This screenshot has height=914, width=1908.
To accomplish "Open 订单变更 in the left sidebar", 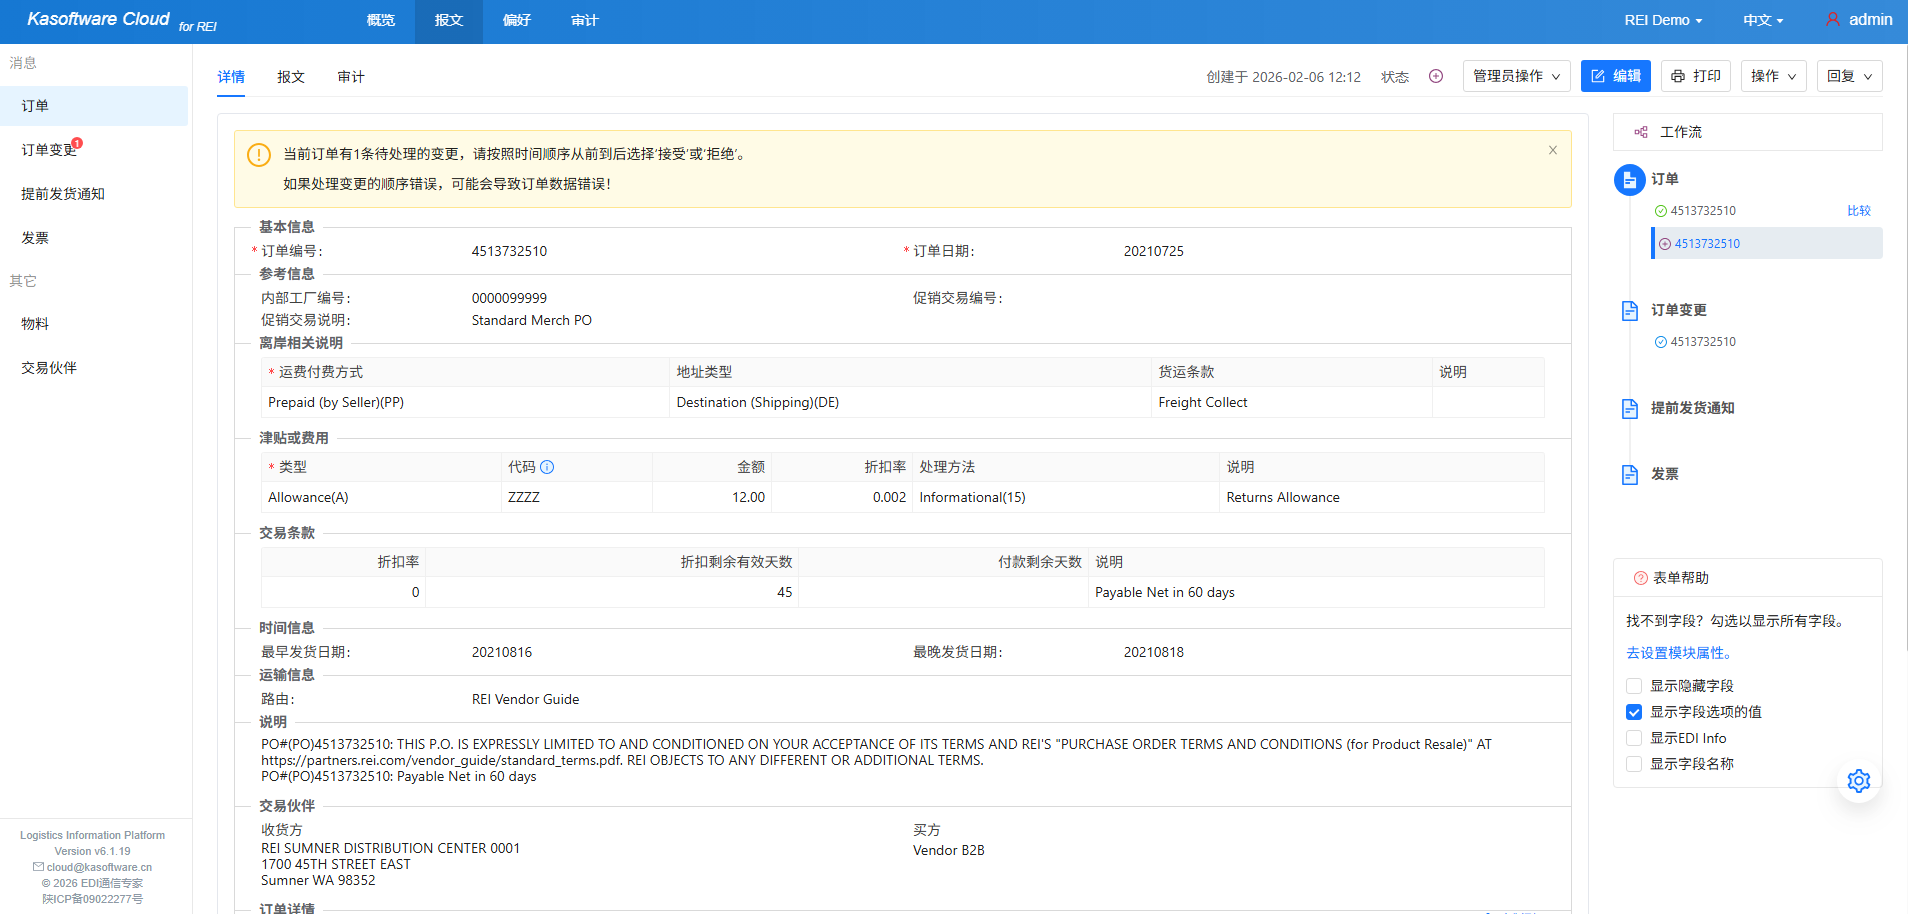I will pyautogui.click(x=50, y=150).
